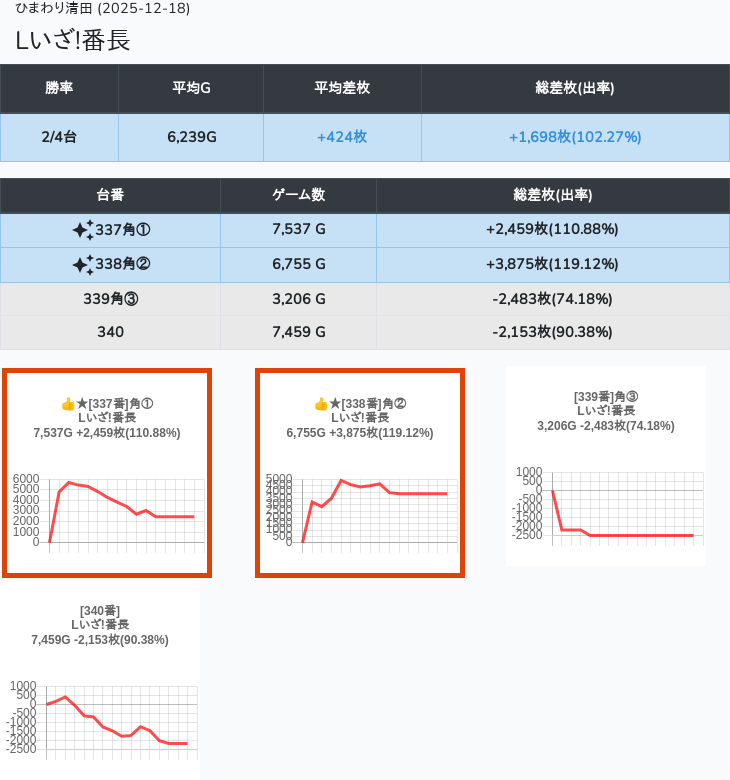Click the sparkle icon beside 338角②
This screenshot has height=780, width=730.
[82, 265]
